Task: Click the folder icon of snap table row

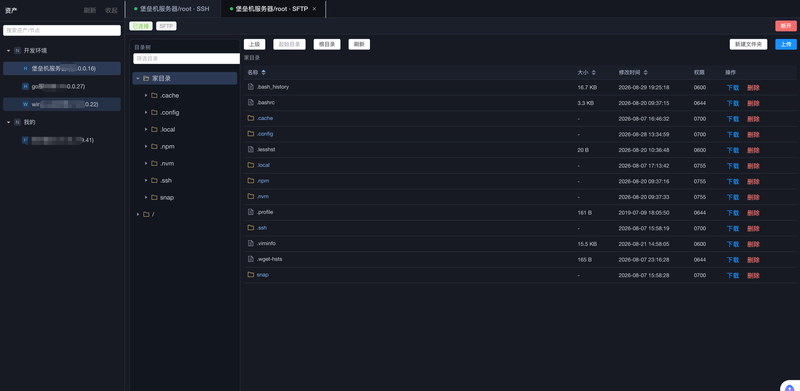Action: (251, 275)
